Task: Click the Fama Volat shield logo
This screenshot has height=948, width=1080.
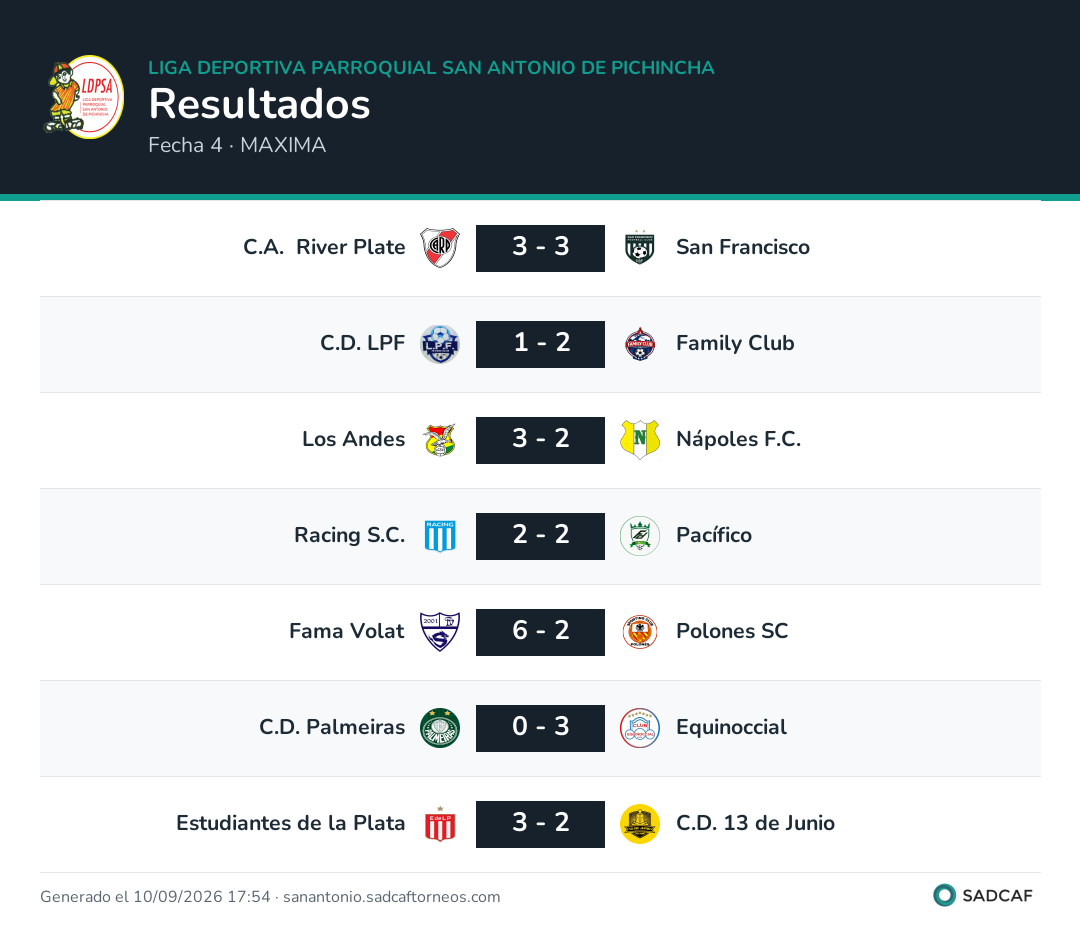Action: tap(439, 632)
